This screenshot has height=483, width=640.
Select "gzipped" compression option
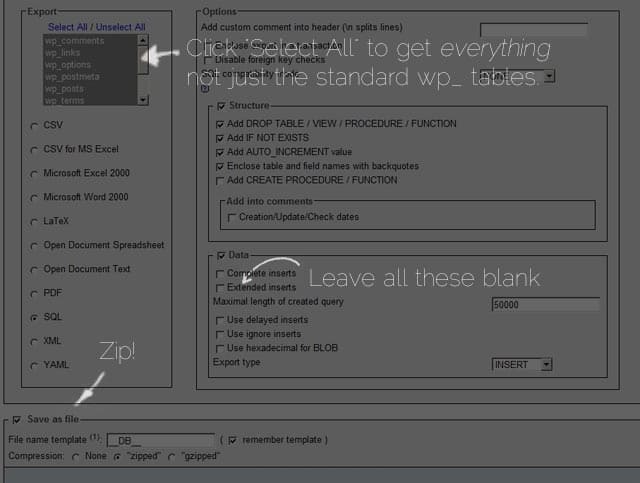[x=171, y=457]
